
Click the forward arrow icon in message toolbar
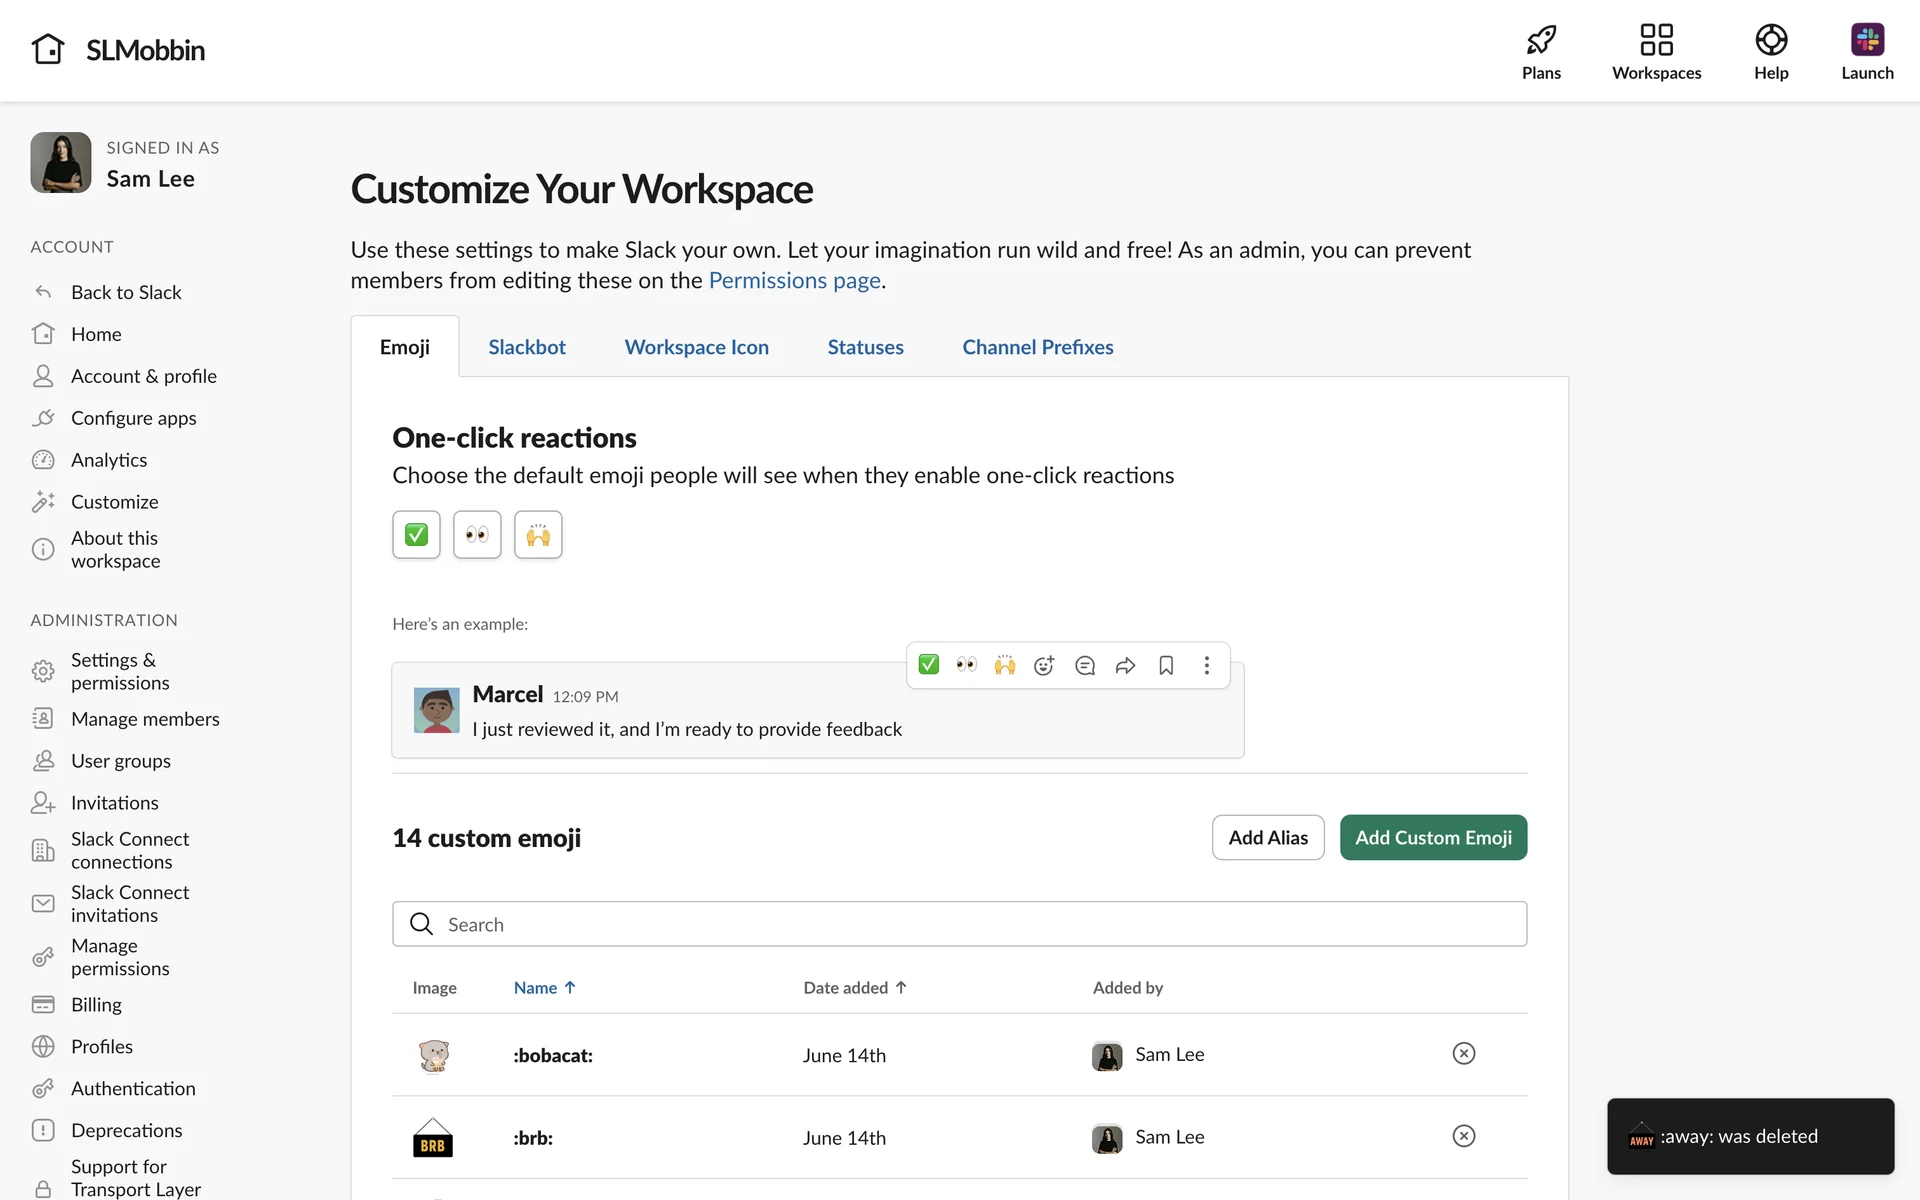pyautogui.click(x=1125, y=666)
